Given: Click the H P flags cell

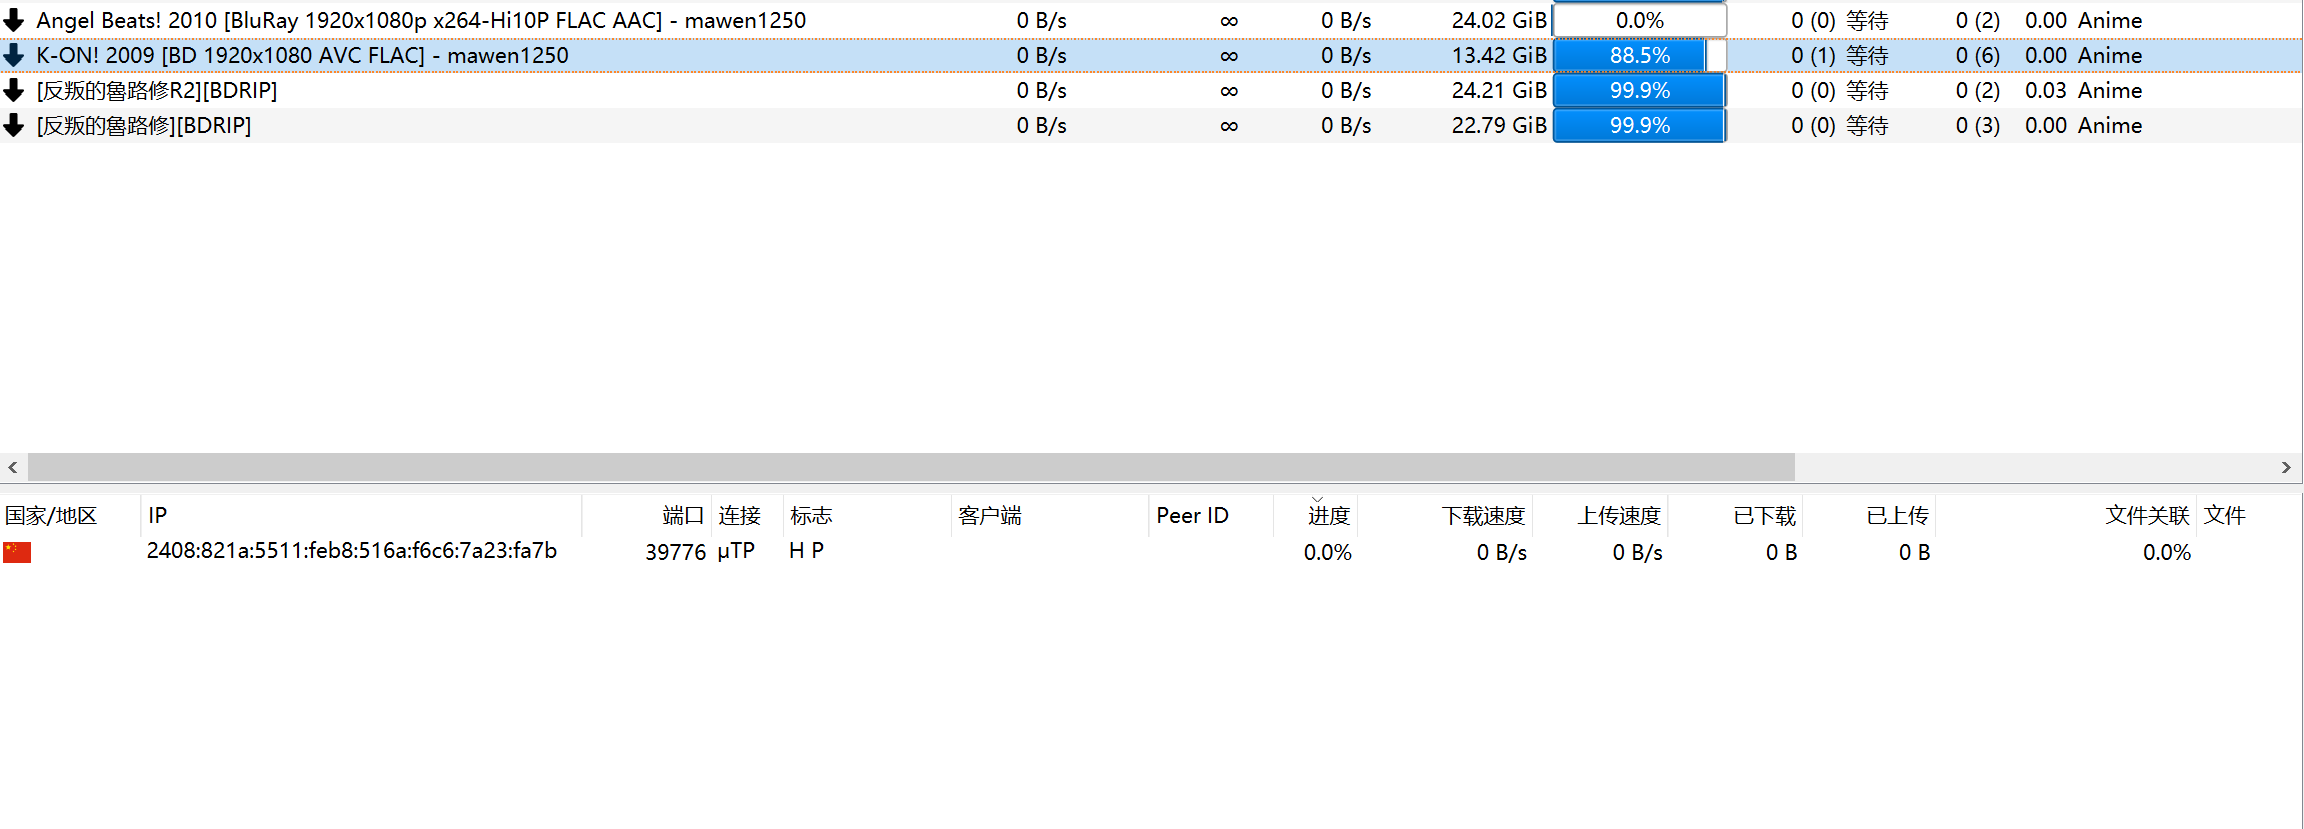Looking at the screenshot, I should tap(806, 551).
